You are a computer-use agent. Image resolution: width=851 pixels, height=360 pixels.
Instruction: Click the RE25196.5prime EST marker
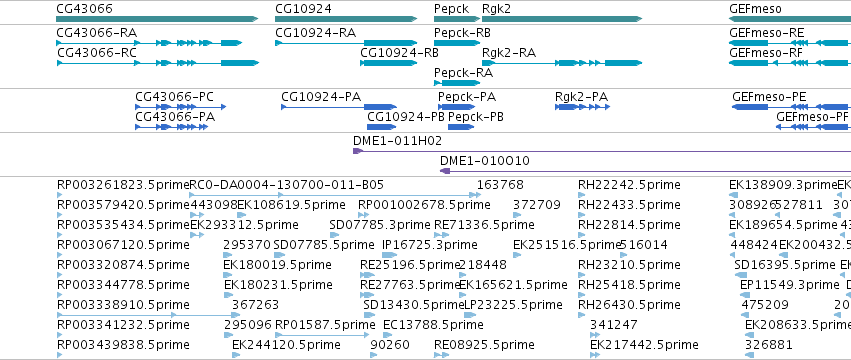pos(367,275)
